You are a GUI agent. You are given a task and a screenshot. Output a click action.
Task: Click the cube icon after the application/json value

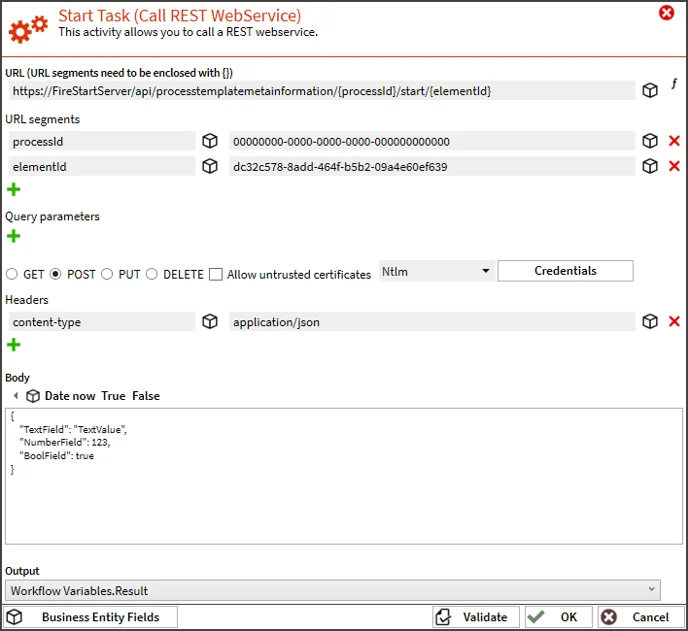click(650, 321)
